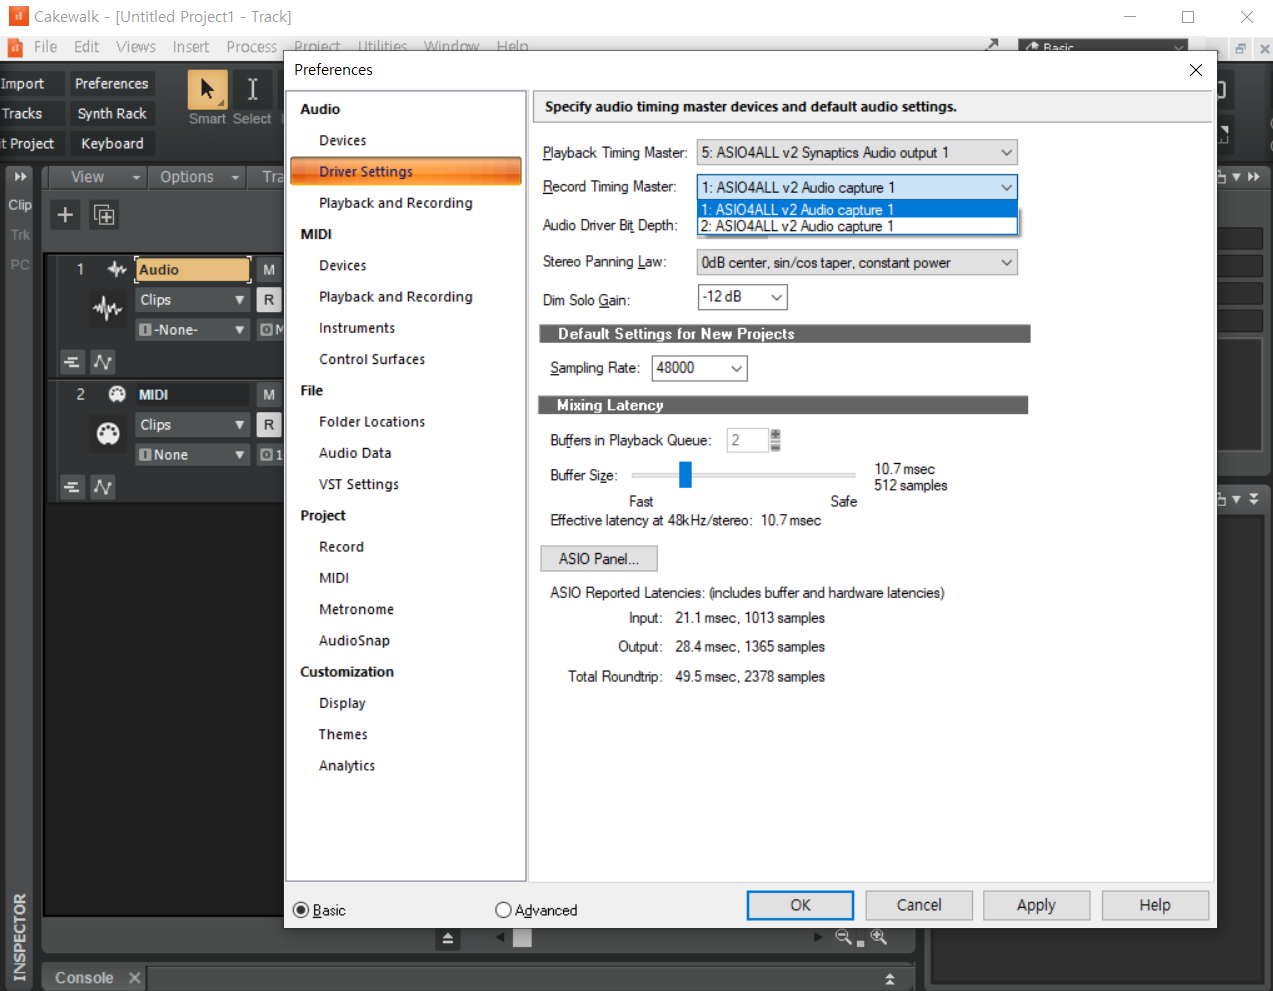Open the Process menu

pyautogui.click(x=251, y=47)
